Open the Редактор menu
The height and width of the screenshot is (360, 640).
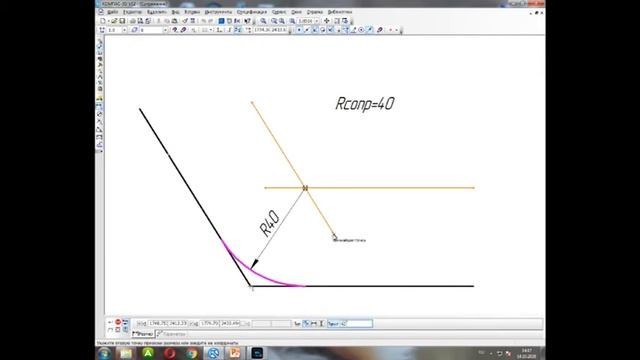(132, 12)
